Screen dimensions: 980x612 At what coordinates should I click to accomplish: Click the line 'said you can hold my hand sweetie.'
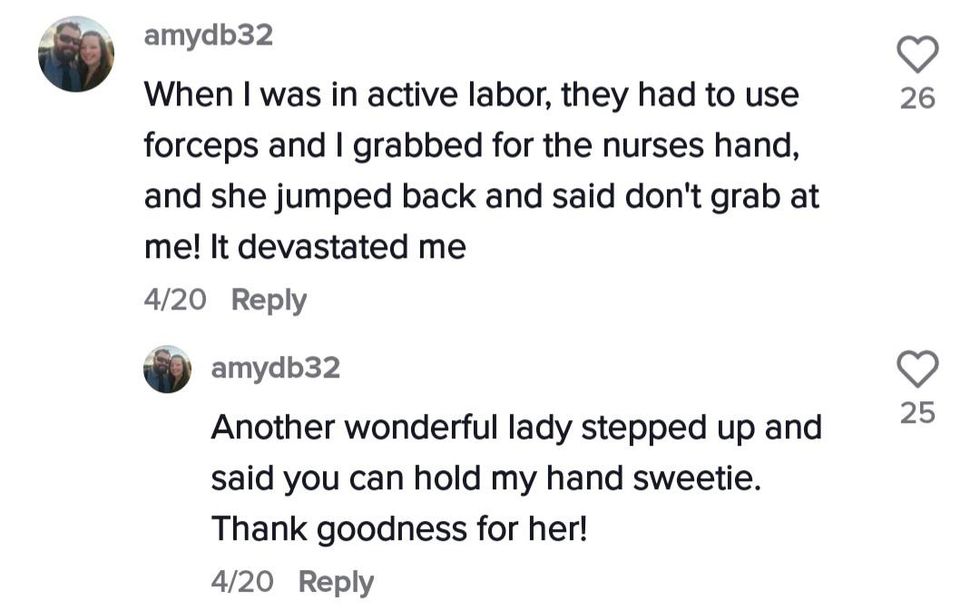coord(486,479)
